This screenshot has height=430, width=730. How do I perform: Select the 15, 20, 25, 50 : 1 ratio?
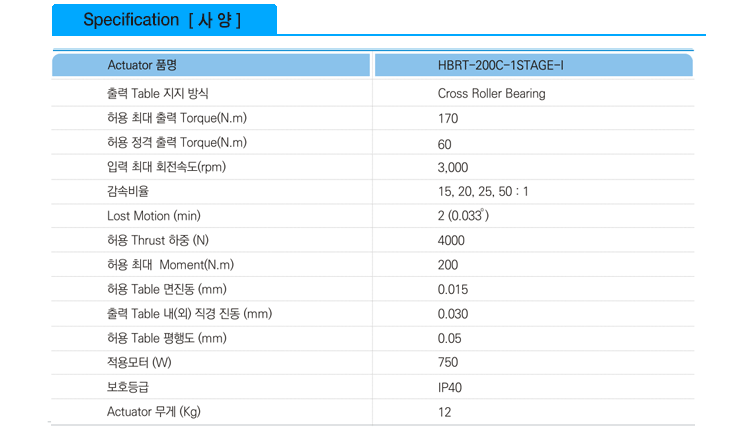(483, 191)
